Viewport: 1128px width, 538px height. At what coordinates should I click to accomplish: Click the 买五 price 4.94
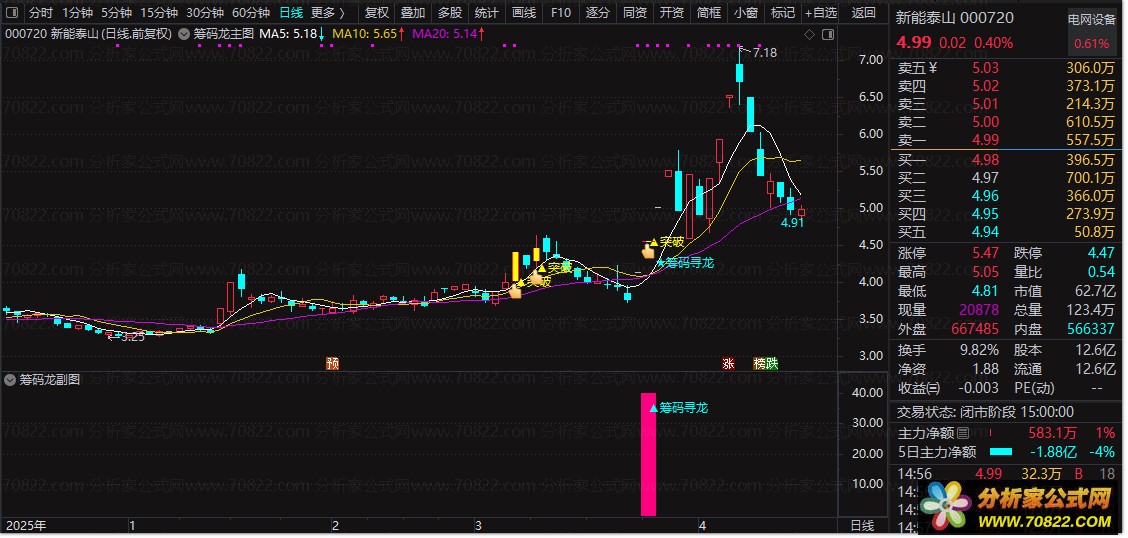click(x=985, y=232)
